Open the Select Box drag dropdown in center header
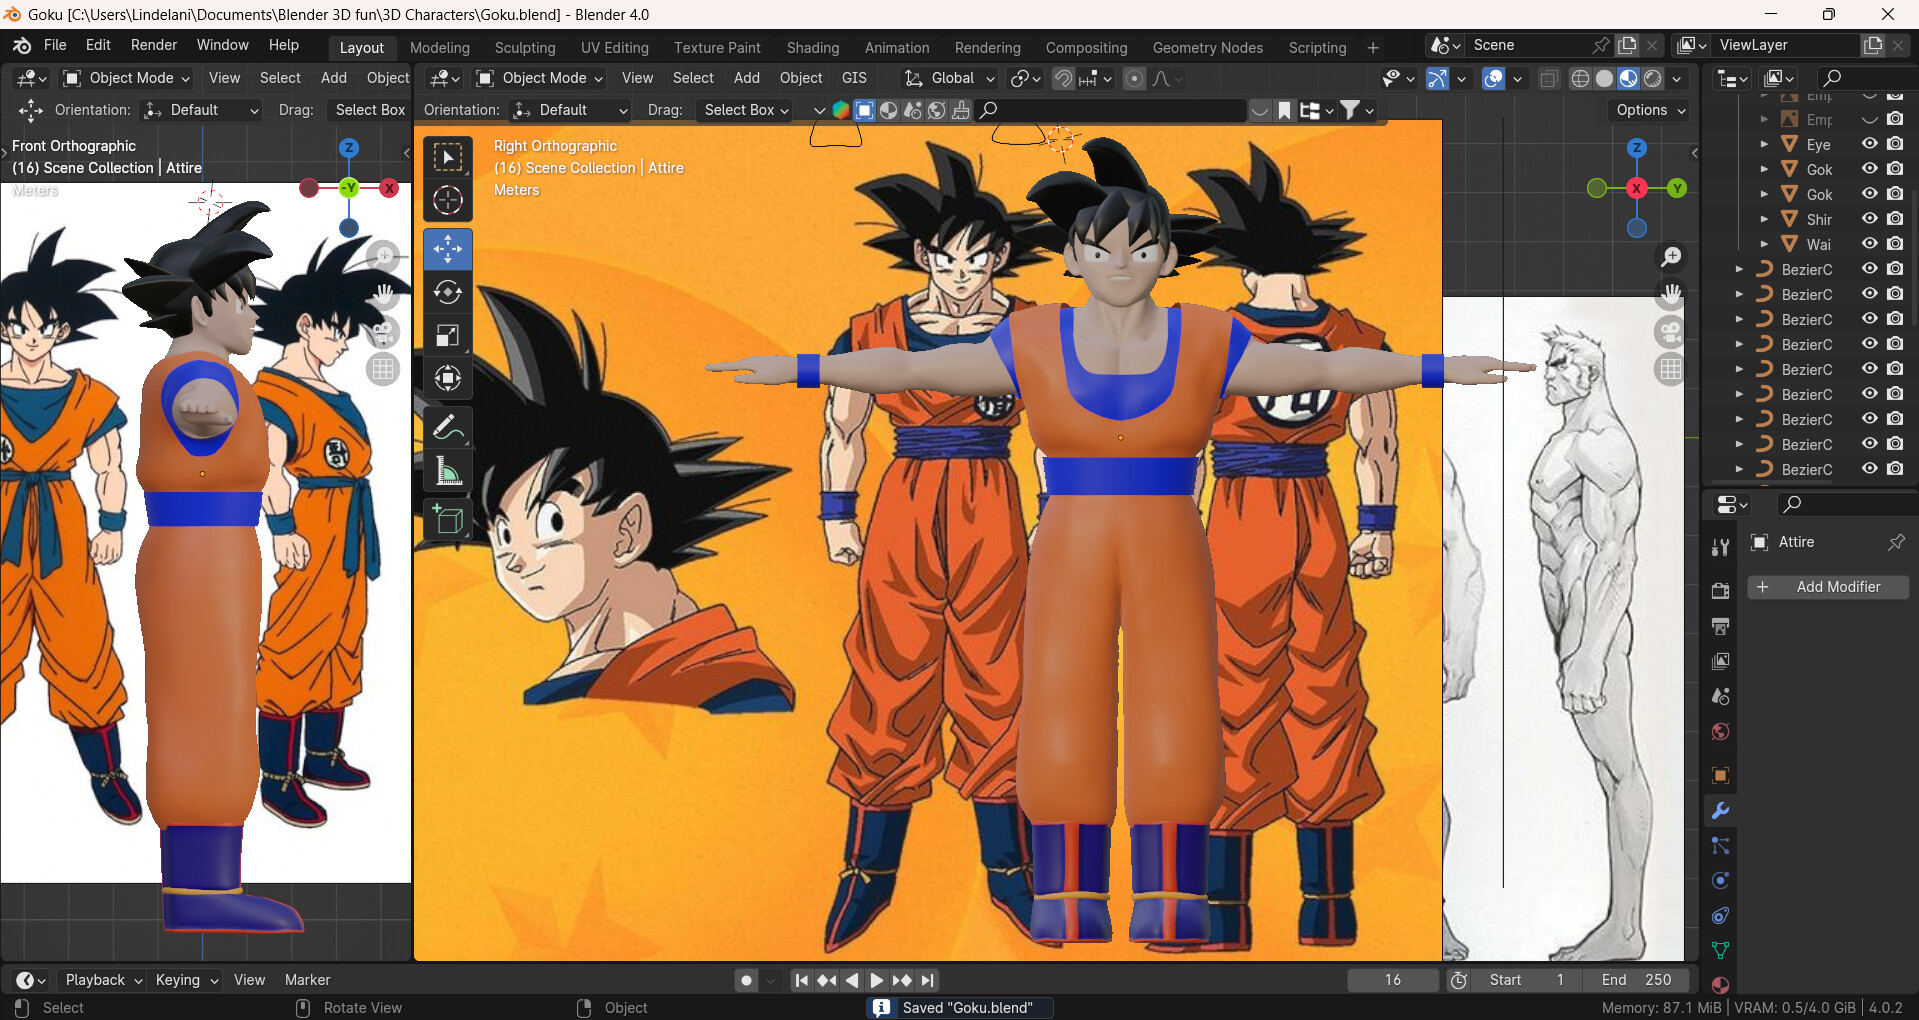The height and width of the screenshot is (1020, 1919). point(746,110)
